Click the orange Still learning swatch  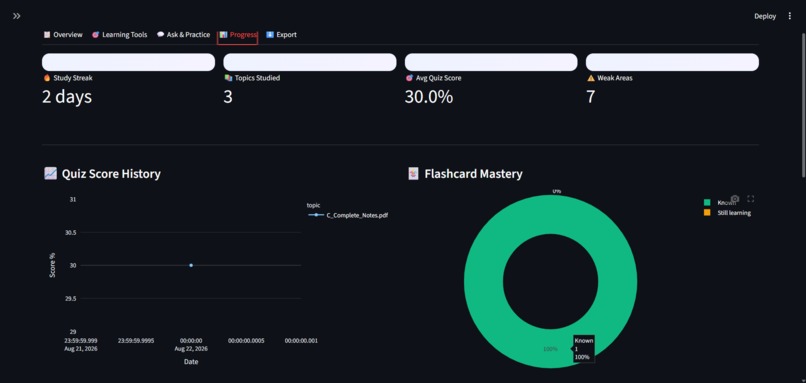[707, 212]
